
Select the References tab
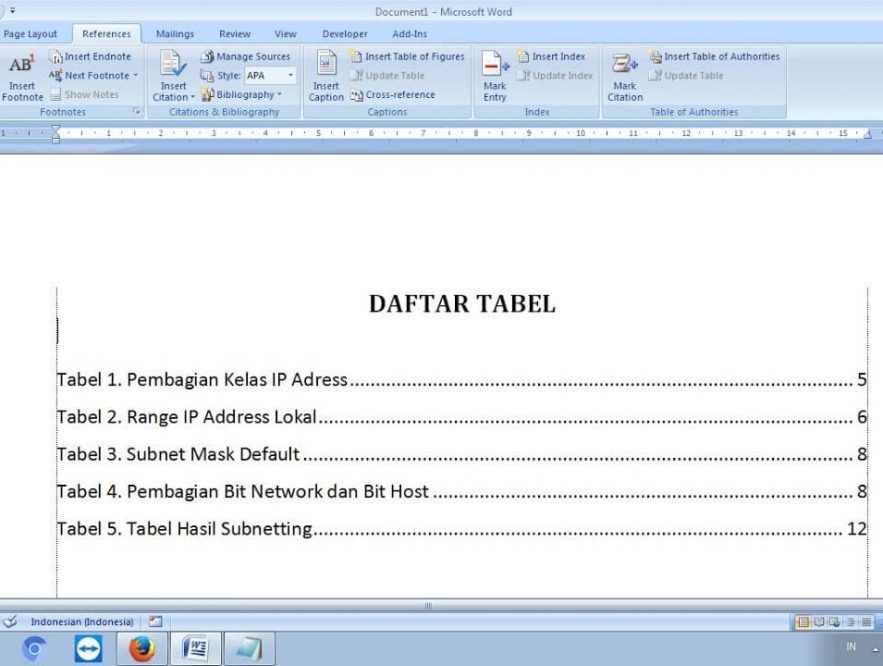tap(106, 34)
